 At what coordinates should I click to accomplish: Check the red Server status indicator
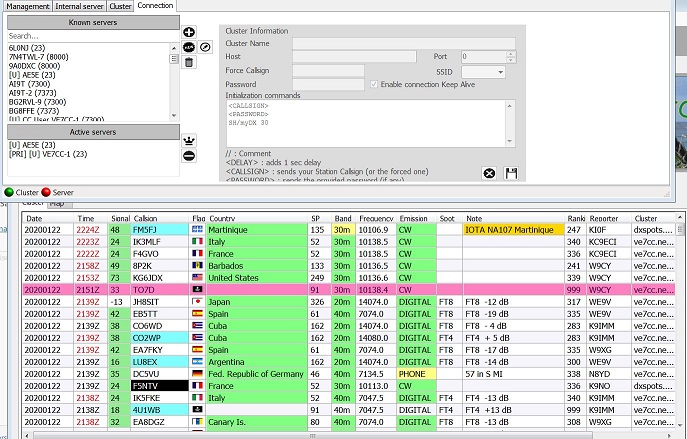coord(46,192)
